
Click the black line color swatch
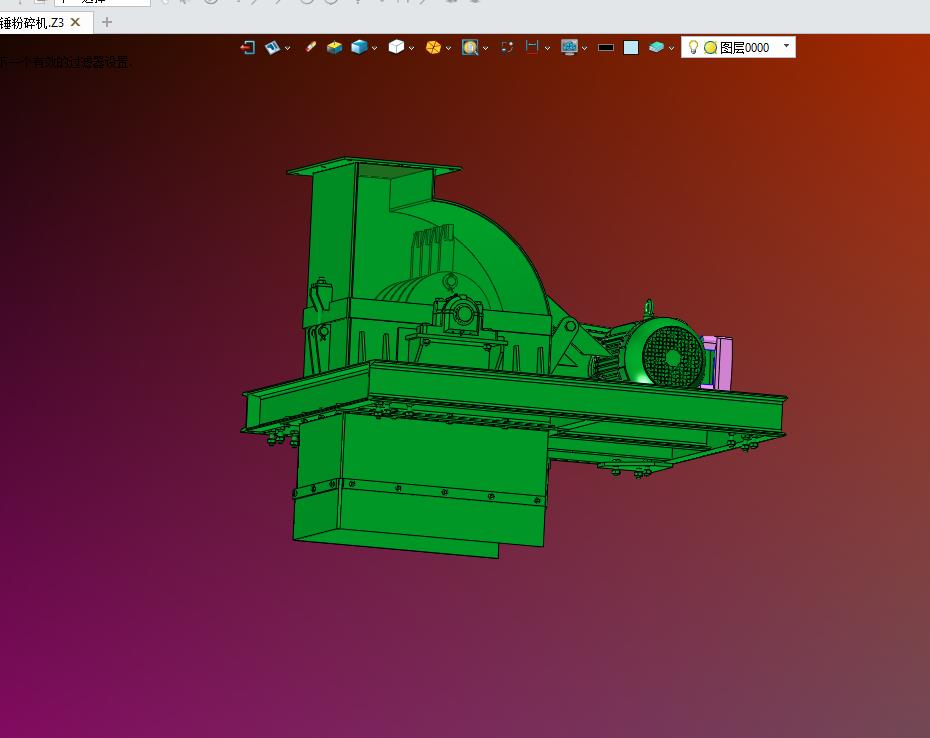[x=606, y=47]
